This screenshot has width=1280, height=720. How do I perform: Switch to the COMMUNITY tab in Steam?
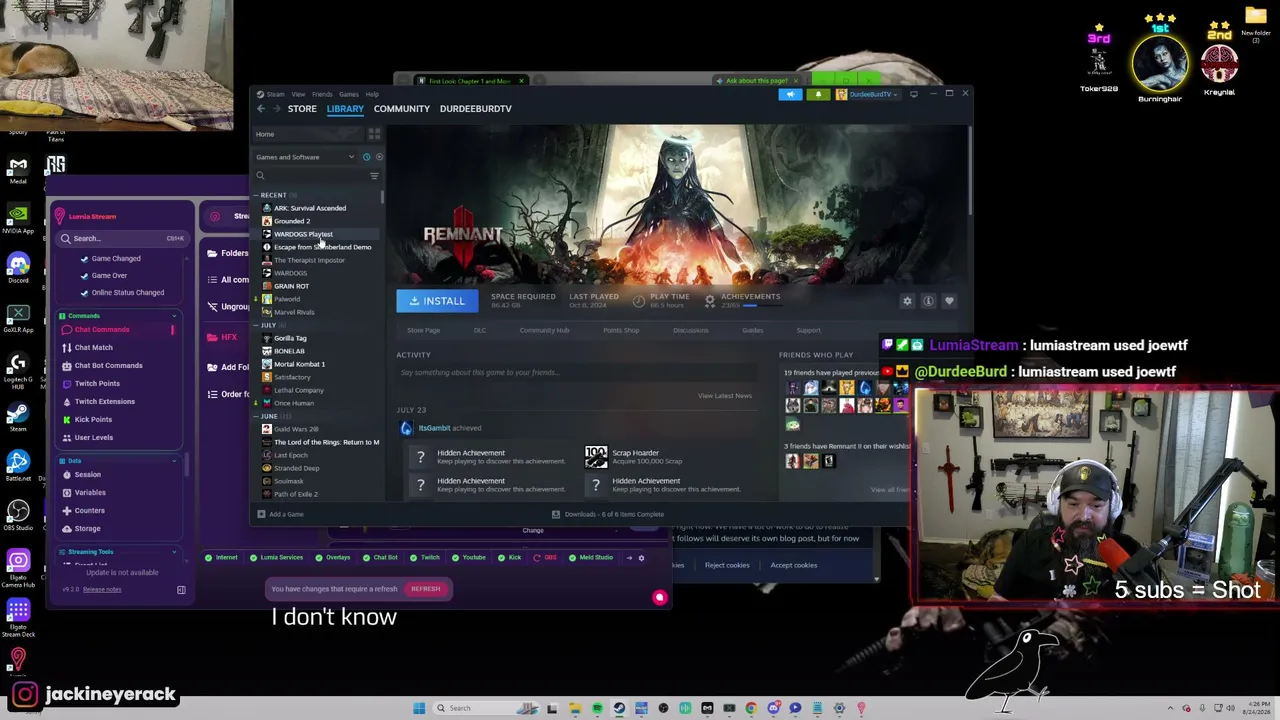402,109
